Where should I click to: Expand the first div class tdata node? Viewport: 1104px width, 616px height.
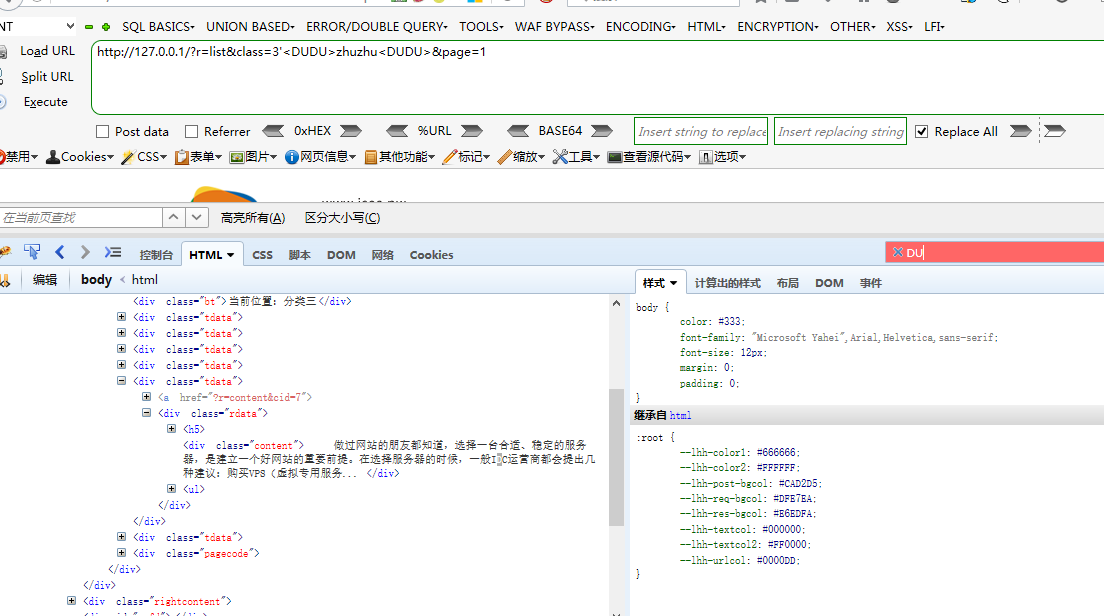(x=121, y=317)
